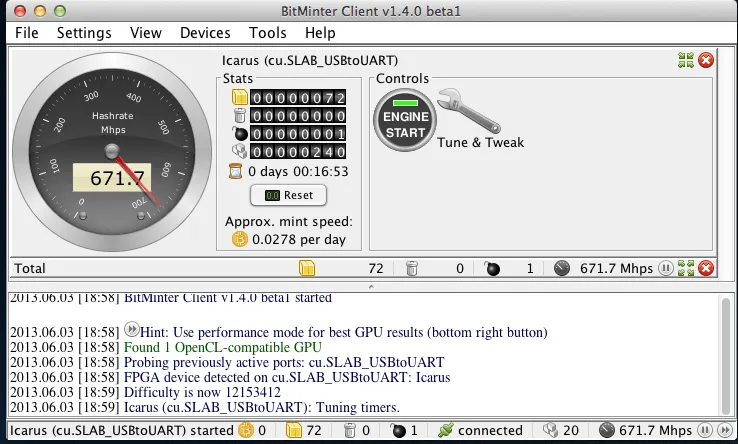The image size is (738, 444).
Task: Remove Icarus device with red X icon
Action: tap(706, 61)
